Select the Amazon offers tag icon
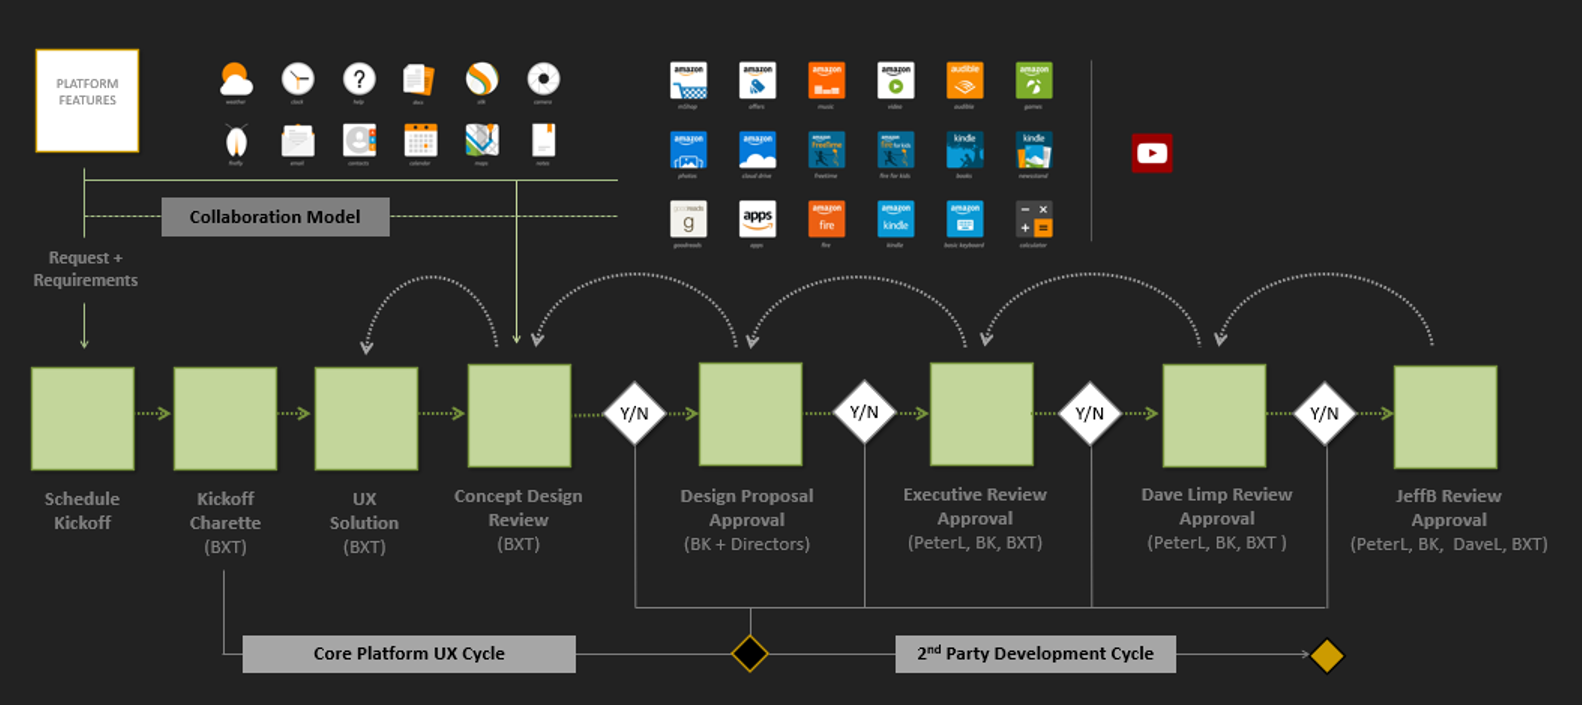The width and height of the screenshot is (1582, 705). click(x=757, y=81)
